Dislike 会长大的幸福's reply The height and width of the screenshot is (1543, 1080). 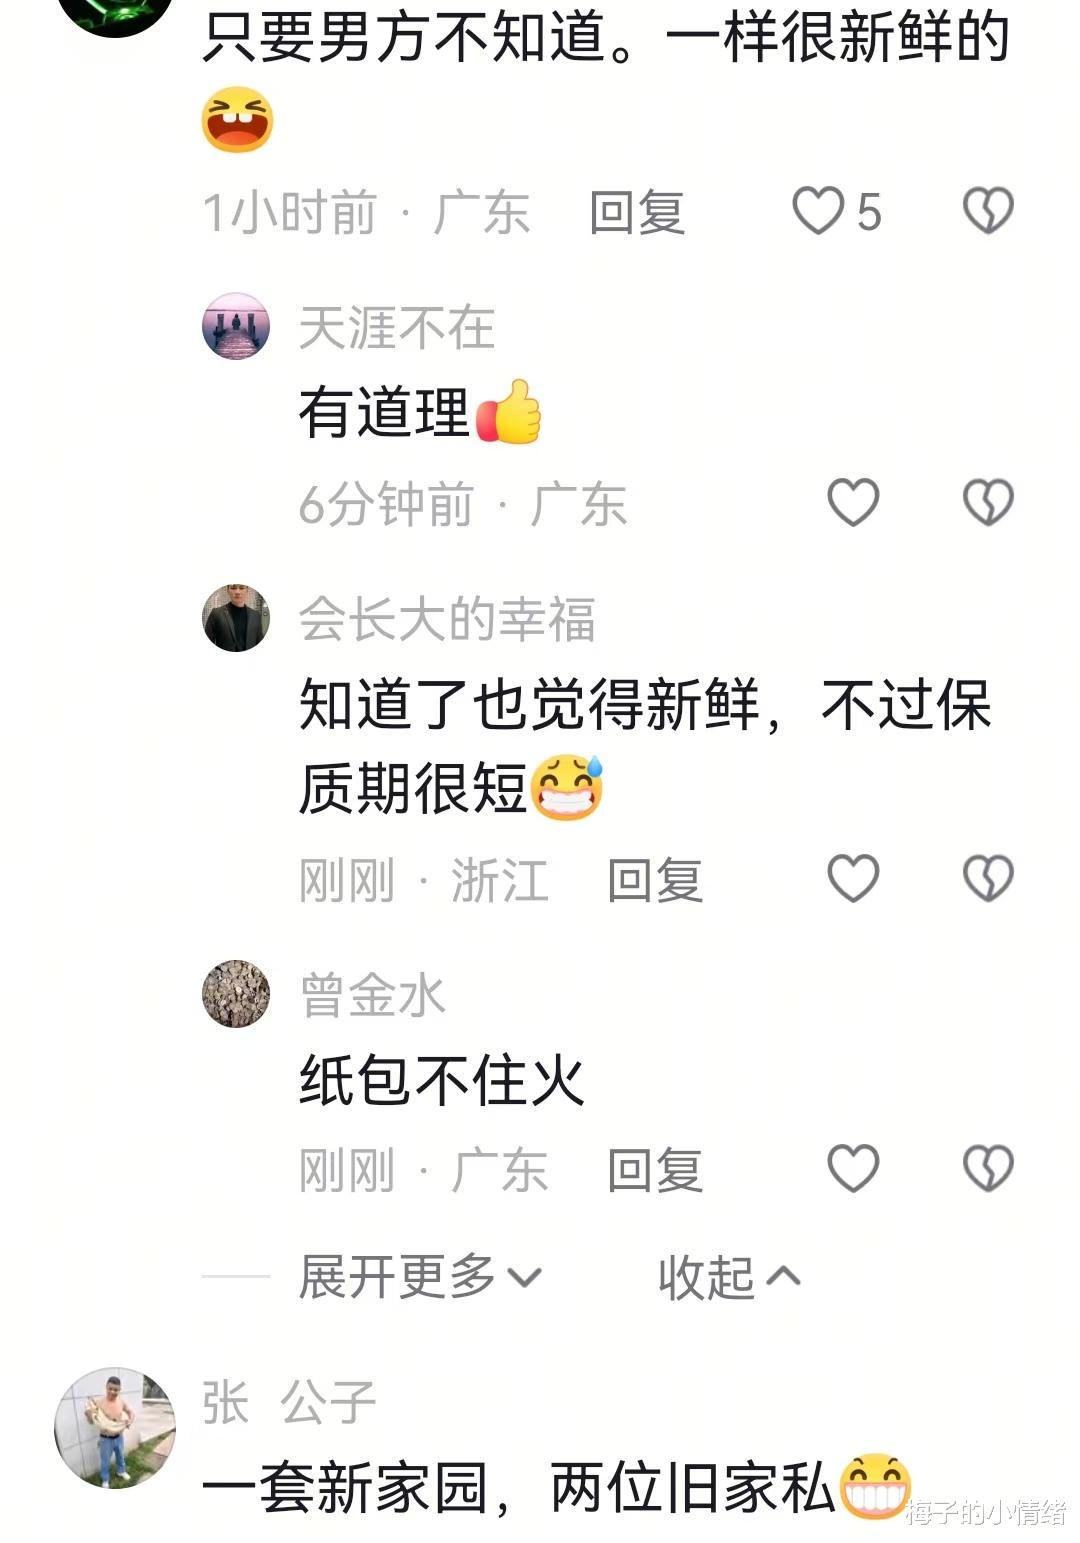[988, 879]
